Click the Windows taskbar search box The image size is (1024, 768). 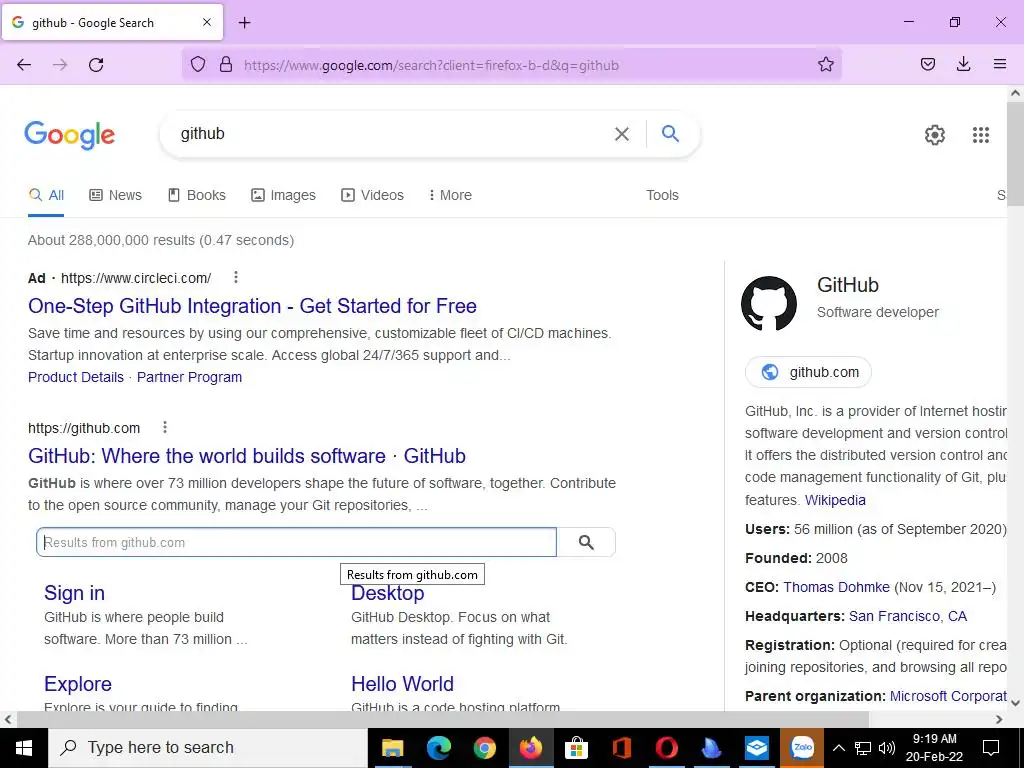pos(208,748)
